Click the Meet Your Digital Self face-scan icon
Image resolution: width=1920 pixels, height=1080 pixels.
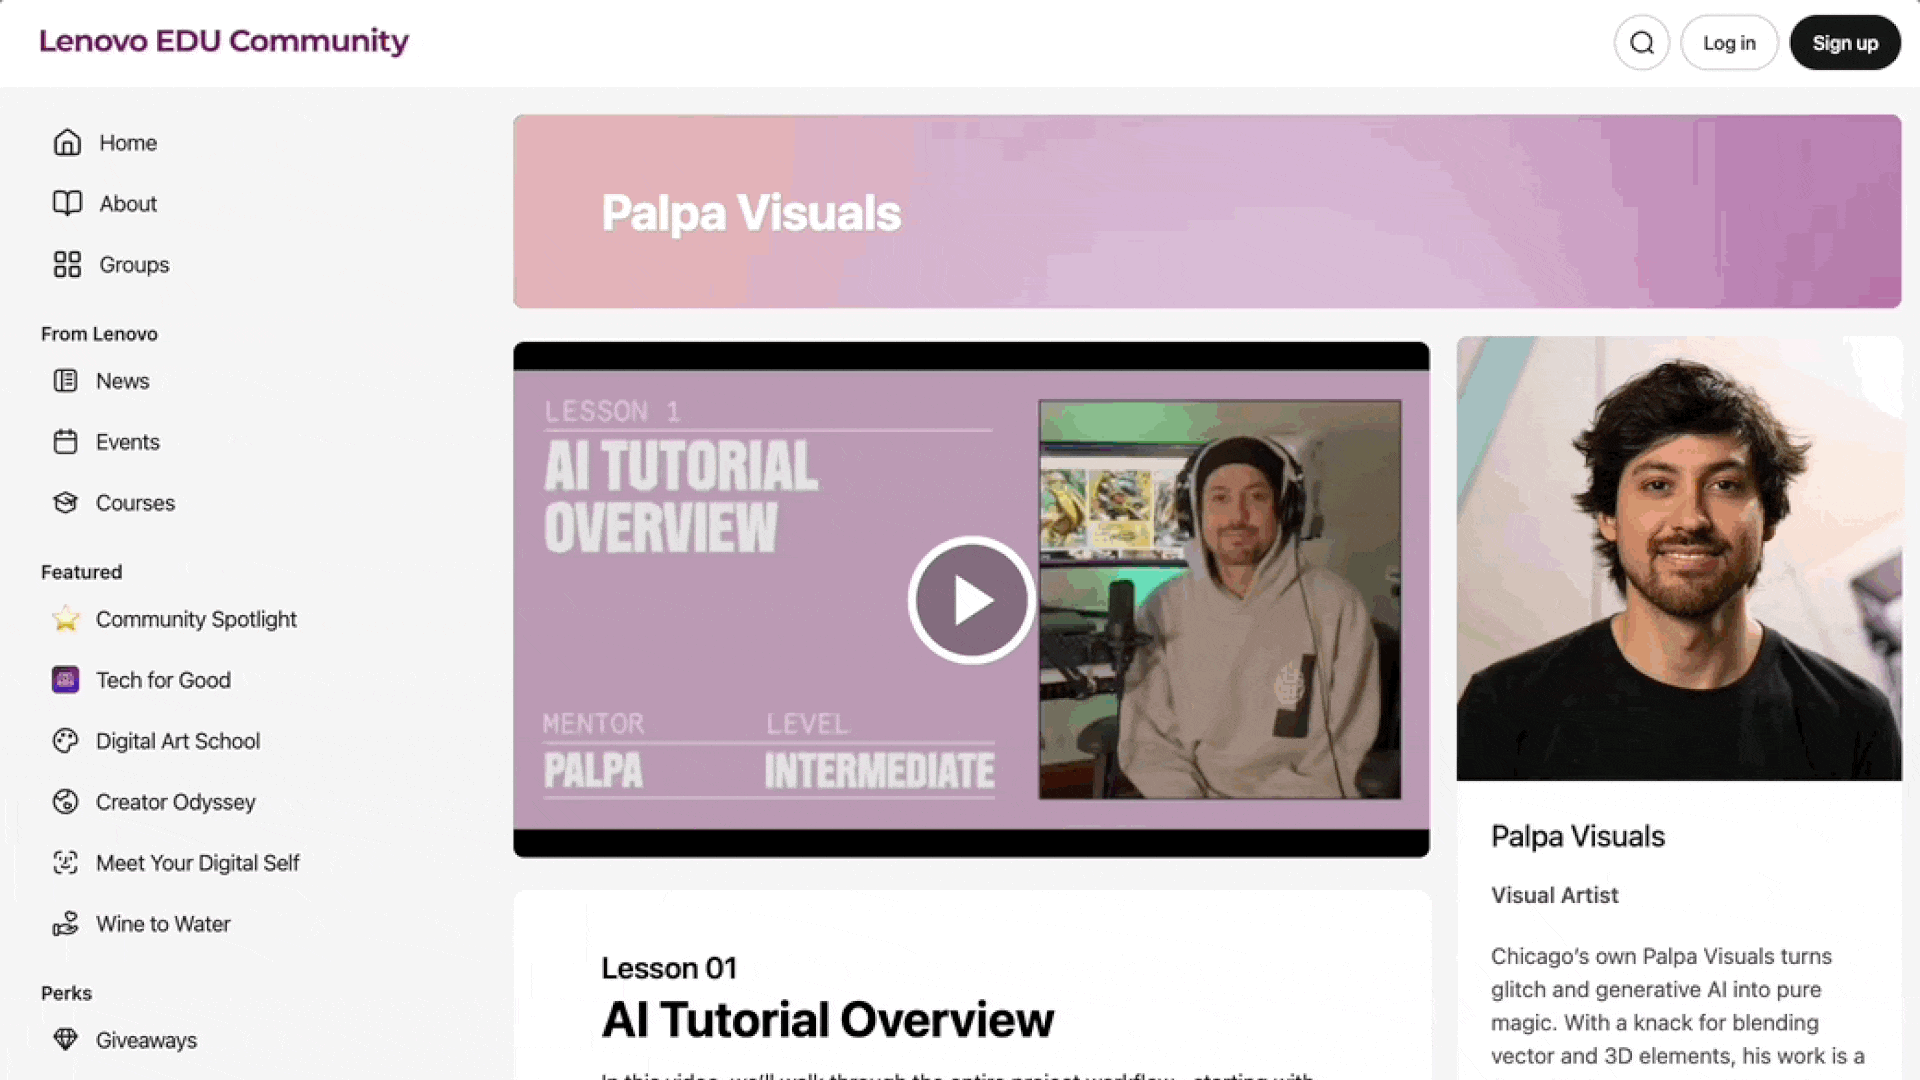[x=65, y=863]
